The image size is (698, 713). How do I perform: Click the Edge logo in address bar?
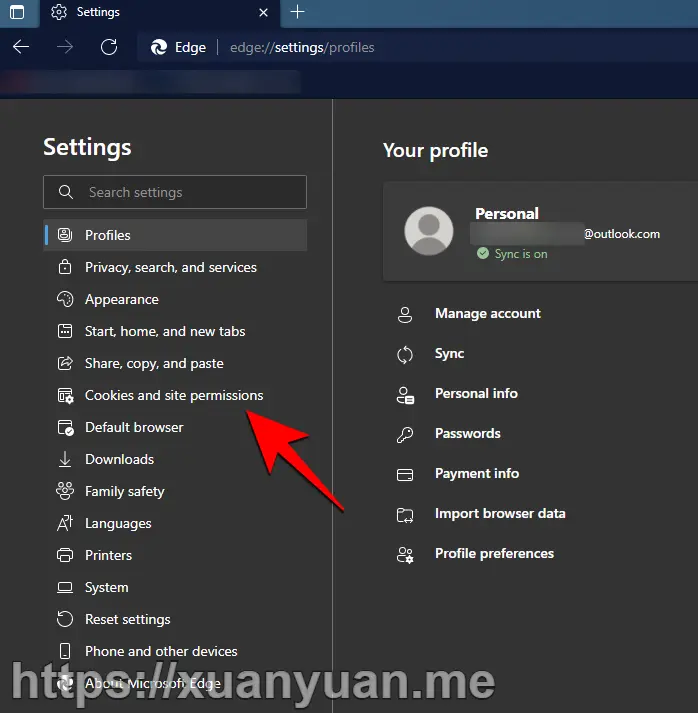point(159,47)
